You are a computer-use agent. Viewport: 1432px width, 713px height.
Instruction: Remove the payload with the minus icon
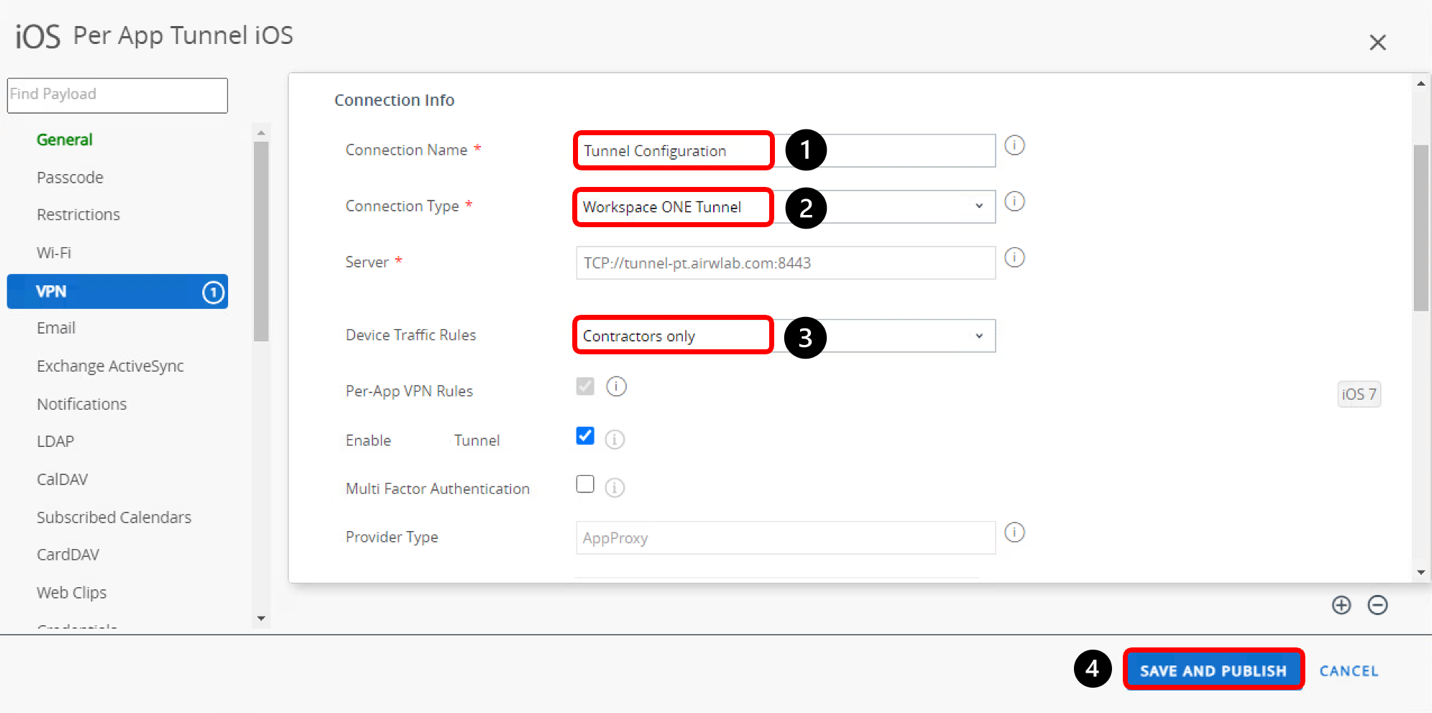(x=1377, y=605)
